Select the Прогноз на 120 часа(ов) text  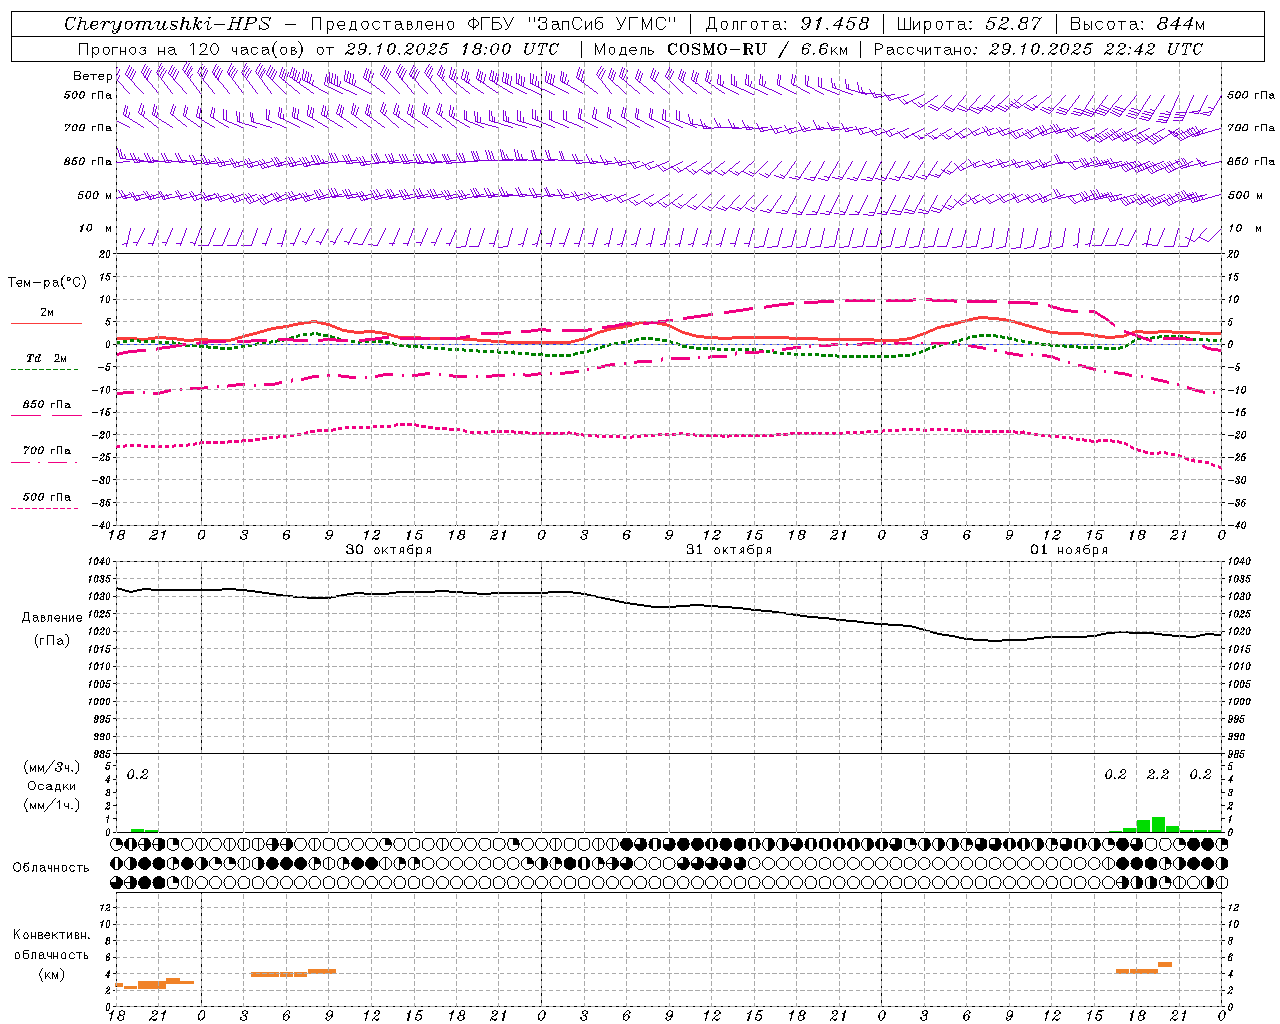[193, 49]
